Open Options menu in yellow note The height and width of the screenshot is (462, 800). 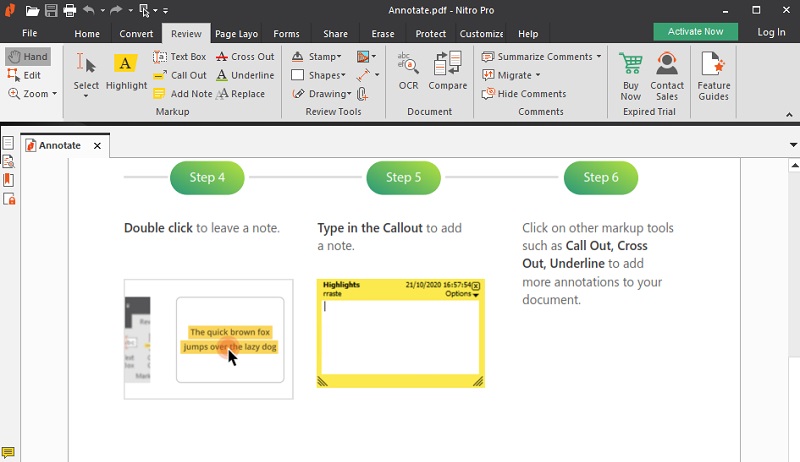click(461, 294)
